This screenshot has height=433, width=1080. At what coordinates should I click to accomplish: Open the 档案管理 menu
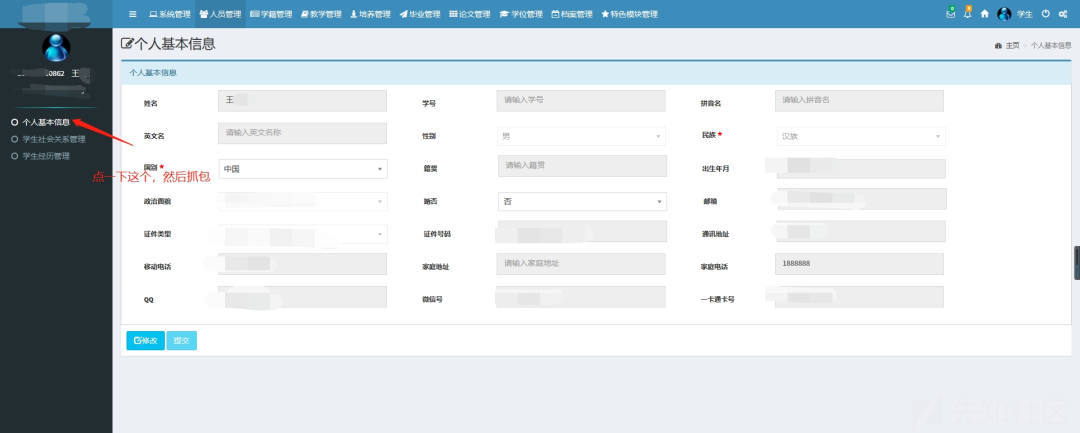tap(572, 14)
